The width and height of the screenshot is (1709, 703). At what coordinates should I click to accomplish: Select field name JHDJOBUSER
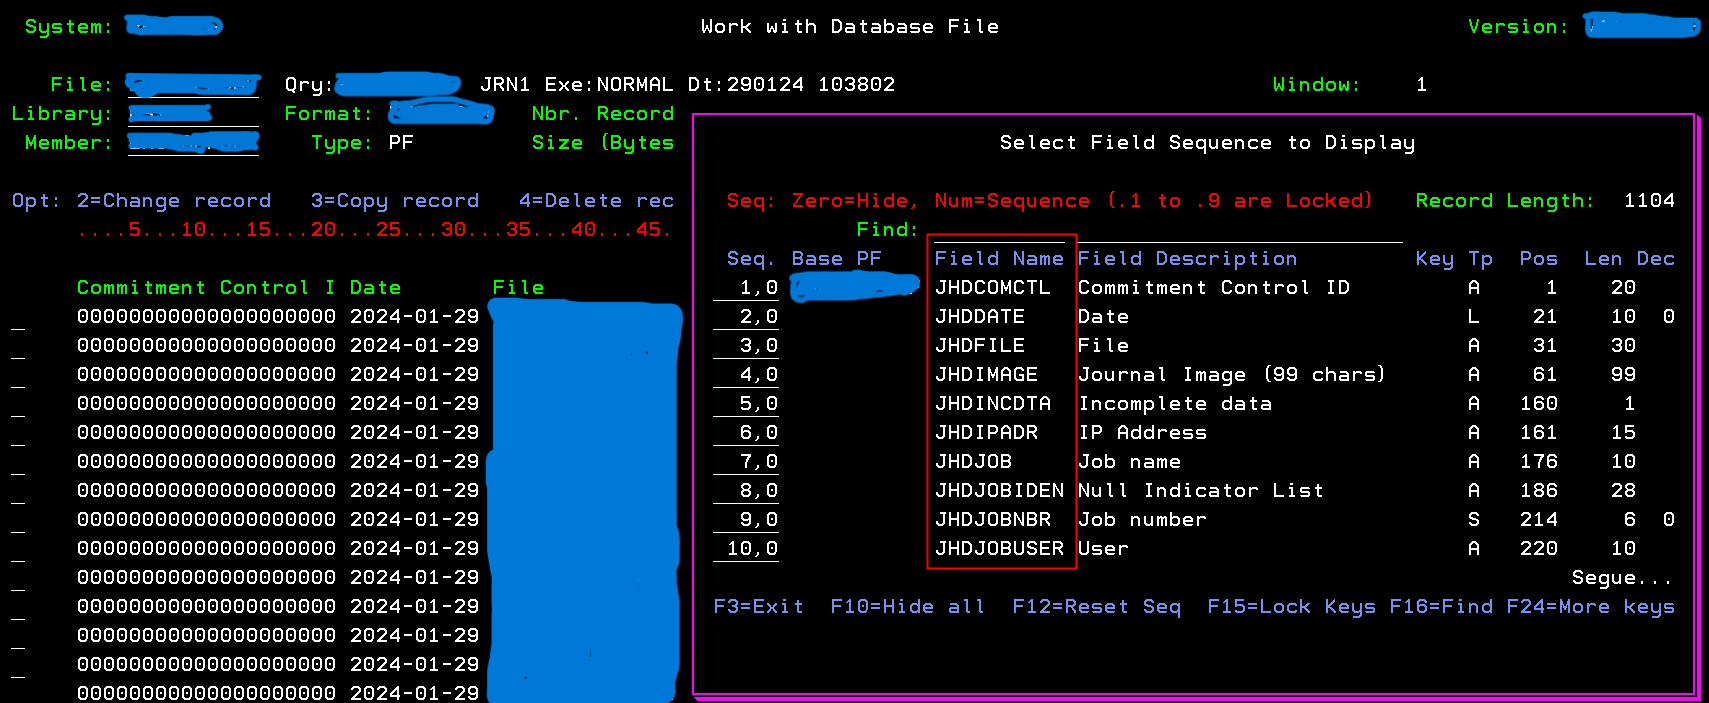(999, 549)
